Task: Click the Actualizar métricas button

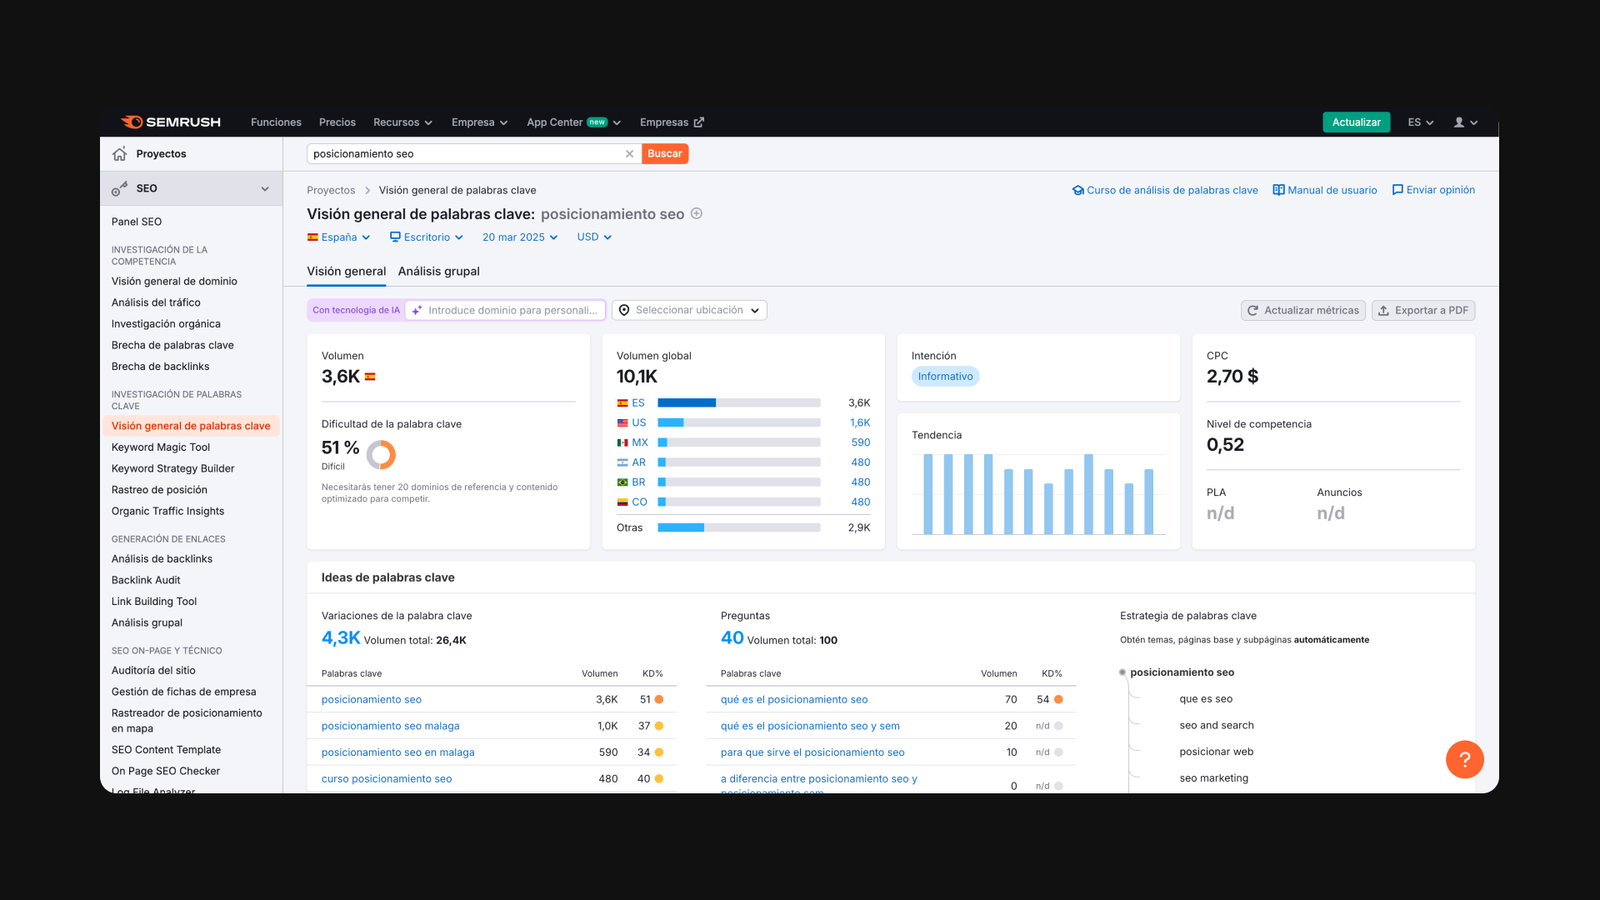Action: (1303, 310)
